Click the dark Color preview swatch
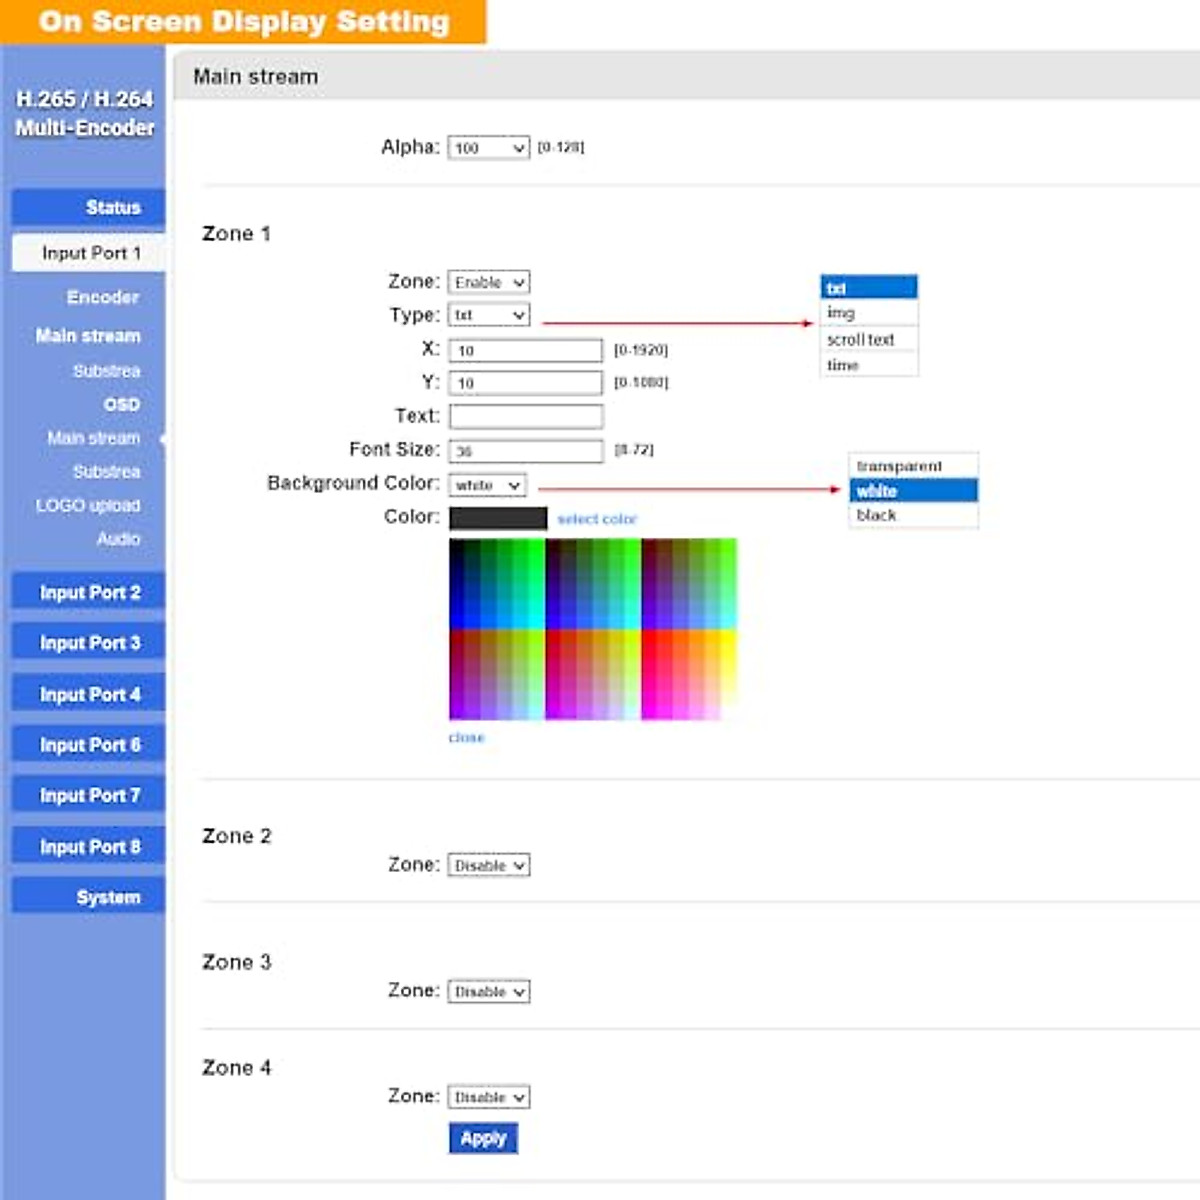Viewport: 1200px width, 1200px height. pos(498,518)
